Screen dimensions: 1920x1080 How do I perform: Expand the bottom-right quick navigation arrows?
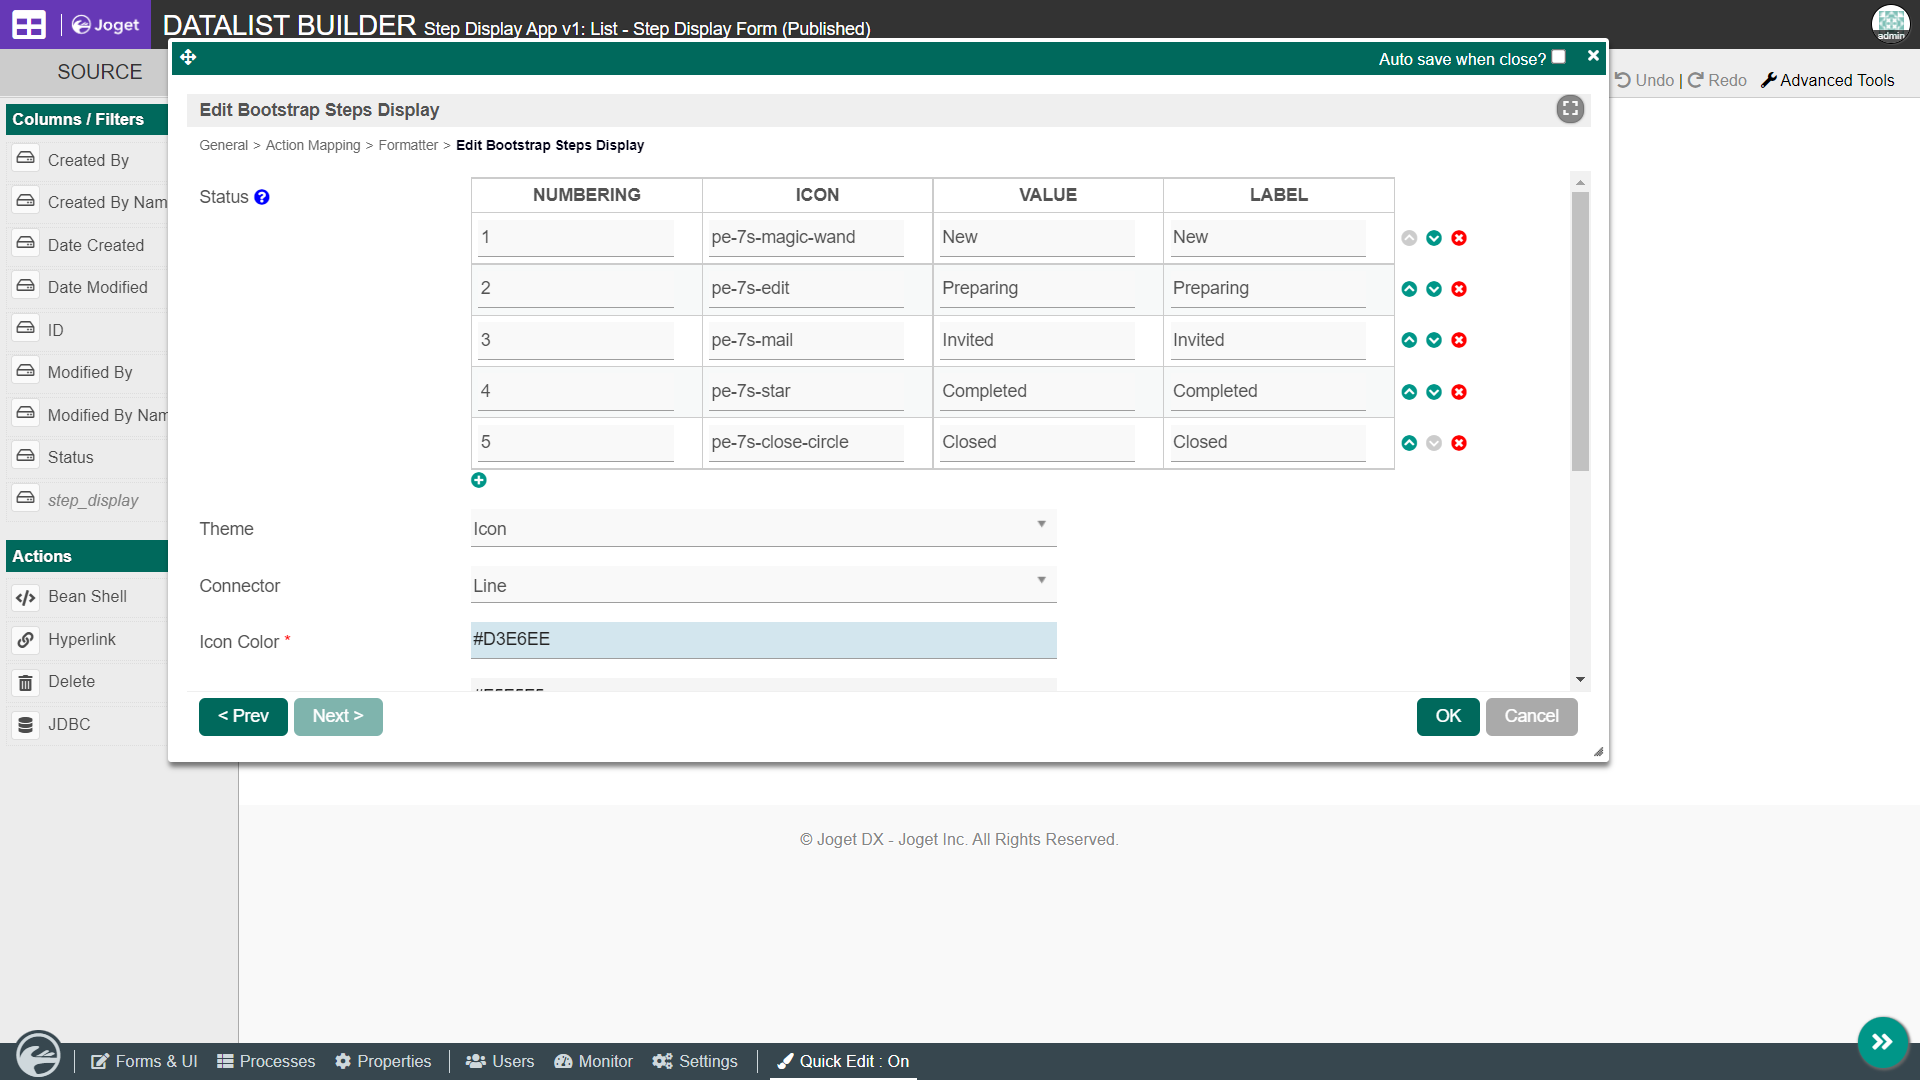pyautogui.click(x=1882, y=1042)
